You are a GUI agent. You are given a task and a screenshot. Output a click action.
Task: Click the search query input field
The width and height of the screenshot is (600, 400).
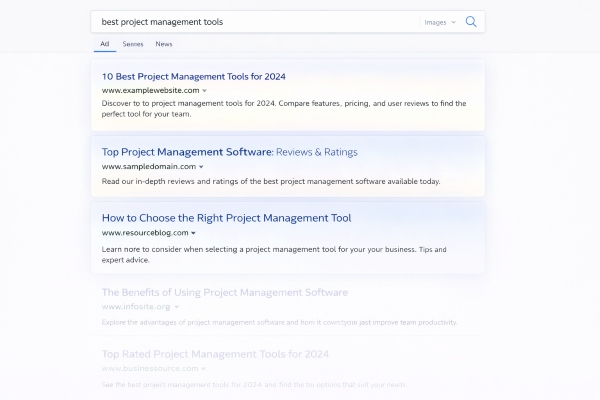250,21
